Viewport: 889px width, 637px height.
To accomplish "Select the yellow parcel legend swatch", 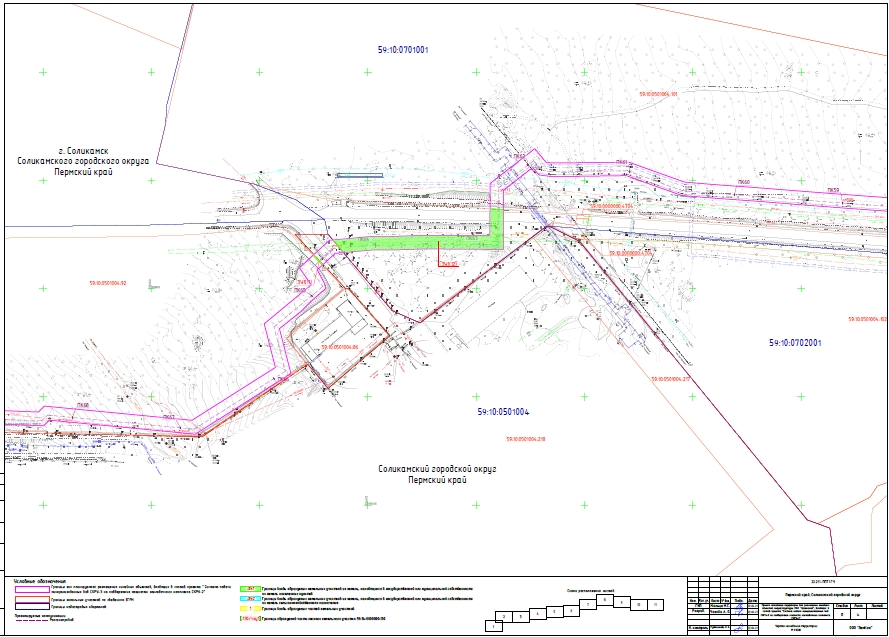I will (250, 608).
